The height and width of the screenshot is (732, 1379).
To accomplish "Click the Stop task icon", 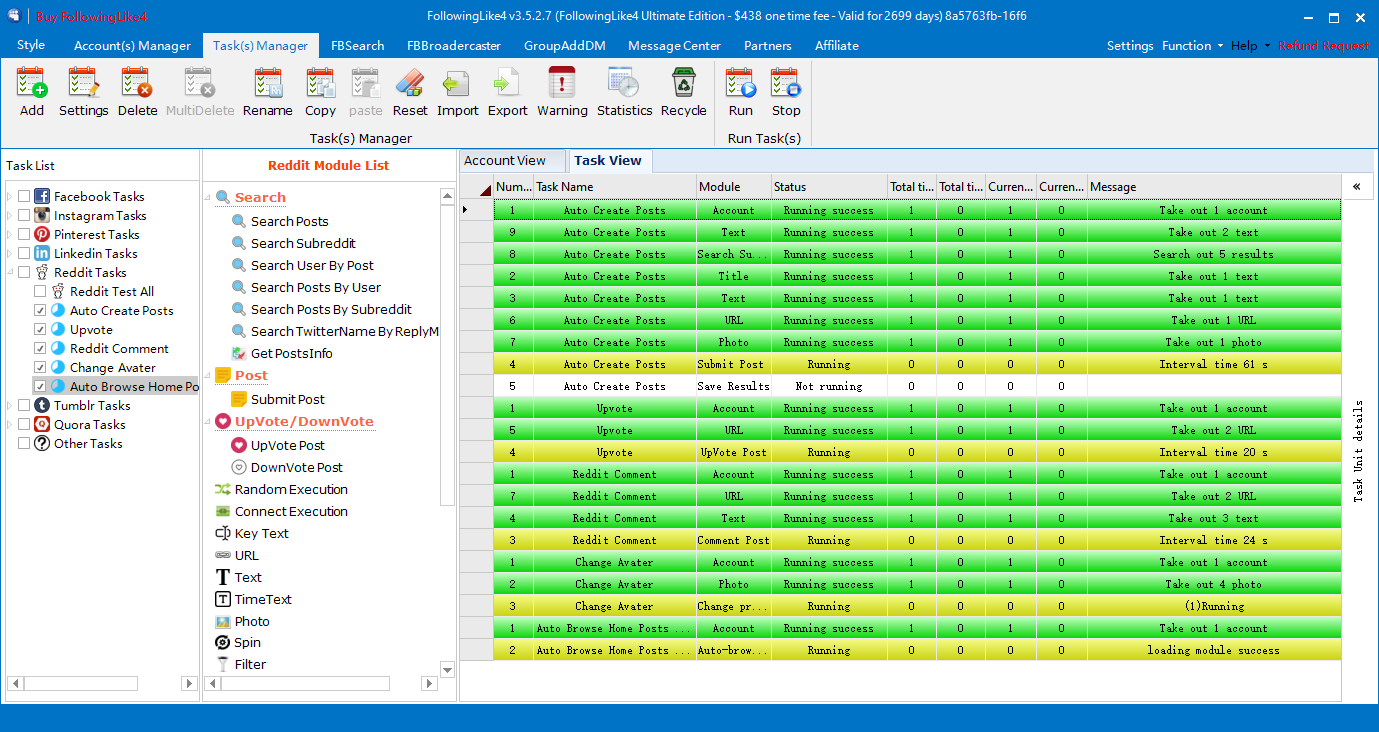I will pyautogui.click(x=786, y=83).
